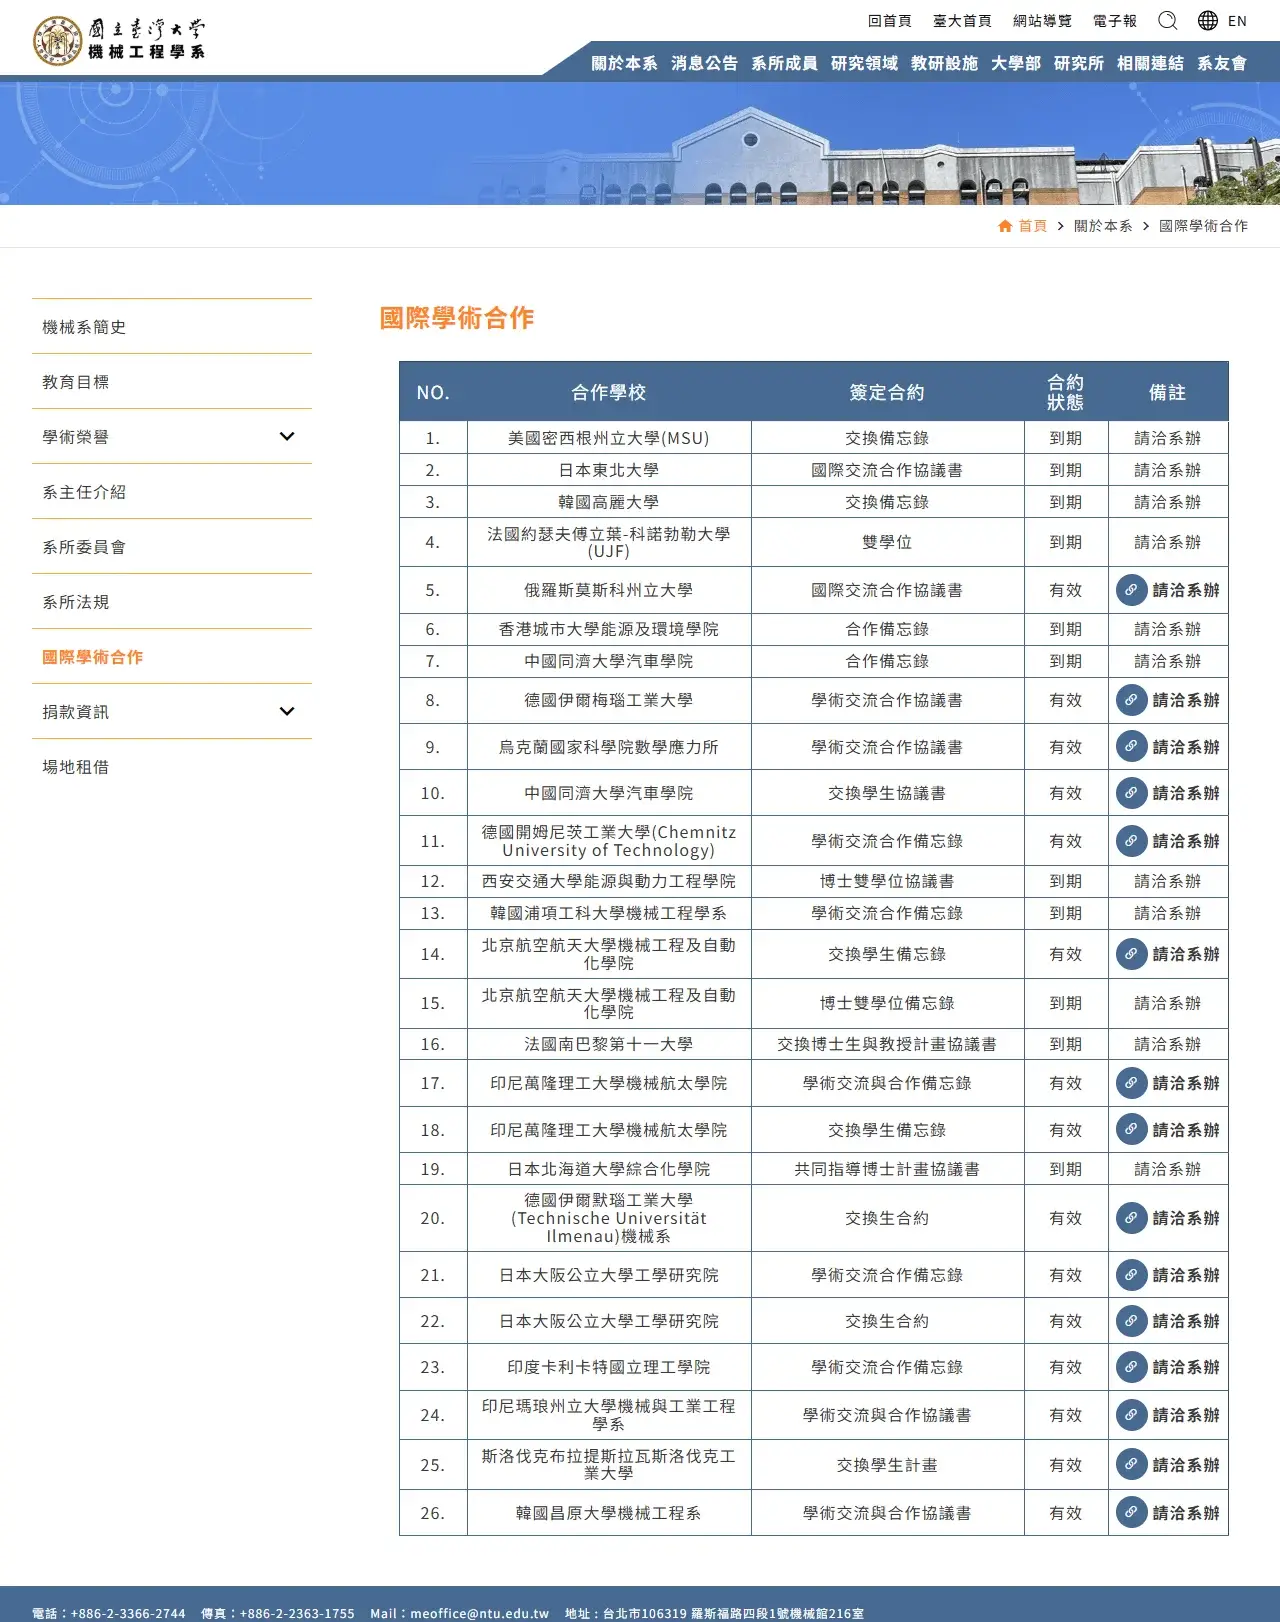The width and height of the screenshot is (1280, 1622).
Task: Open link icon for row 11 Chemnitz University
Action: click(1131, 841)
